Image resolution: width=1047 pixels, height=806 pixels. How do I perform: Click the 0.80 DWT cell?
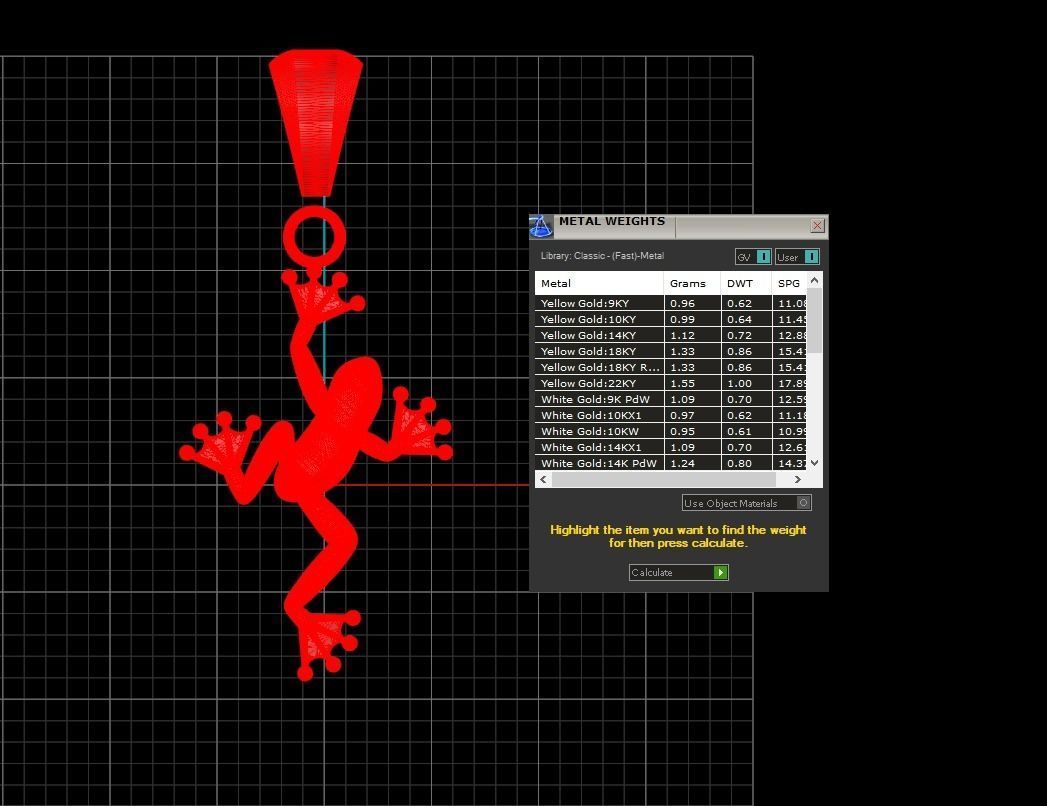pos(746,463)
